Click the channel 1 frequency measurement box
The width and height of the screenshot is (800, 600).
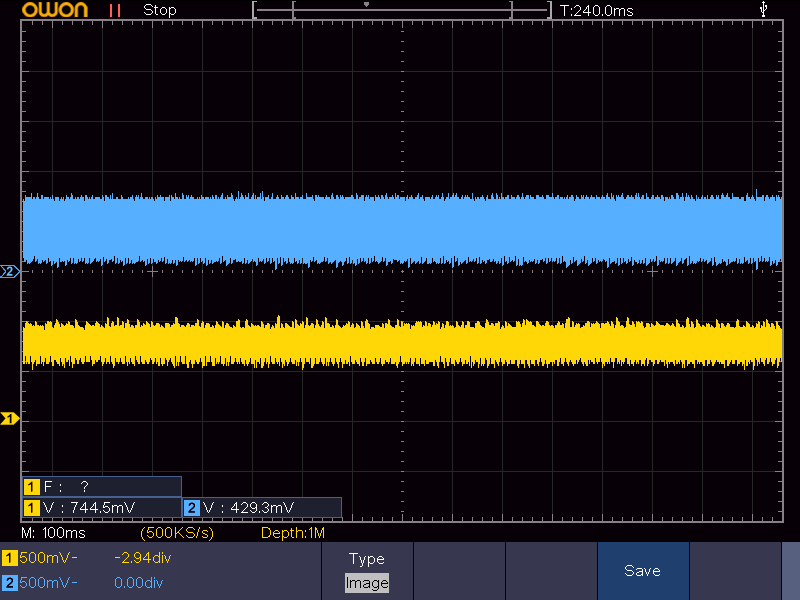102,487
